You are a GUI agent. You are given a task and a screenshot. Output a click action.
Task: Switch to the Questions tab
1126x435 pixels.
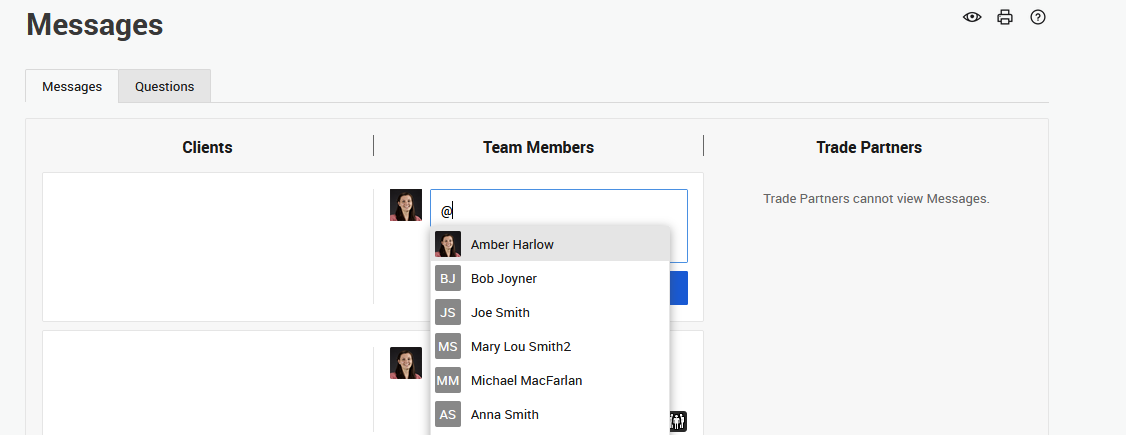[164, 86]
